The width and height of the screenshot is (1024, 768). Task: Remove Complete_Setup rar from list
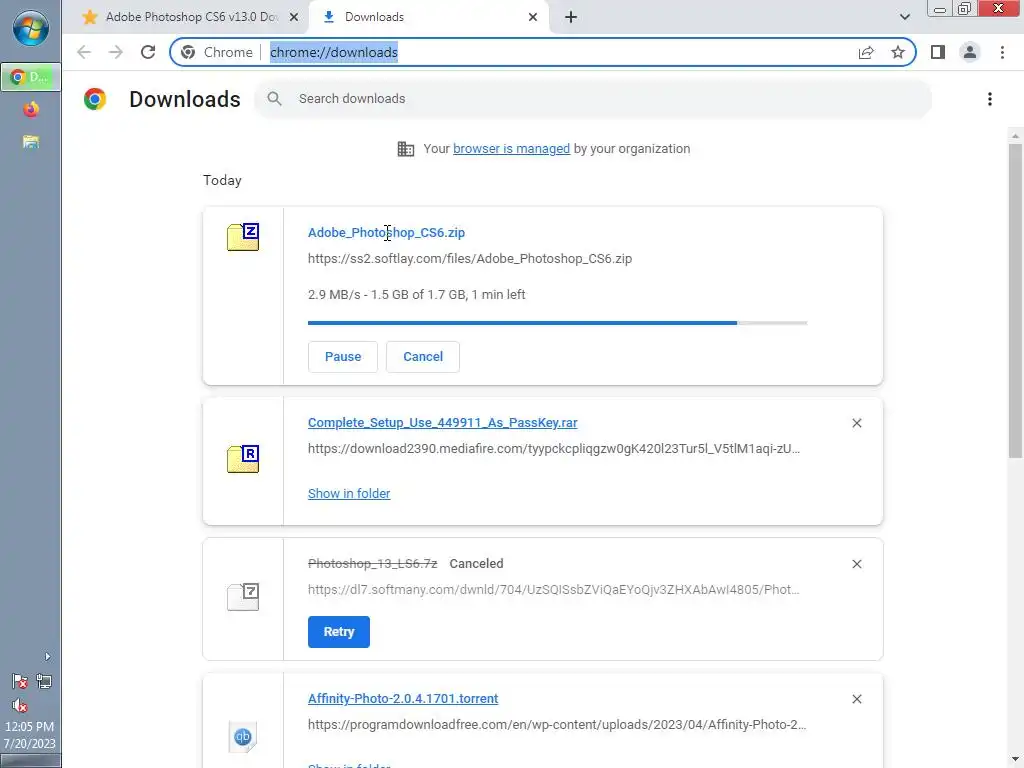click(x=857, y=423)
